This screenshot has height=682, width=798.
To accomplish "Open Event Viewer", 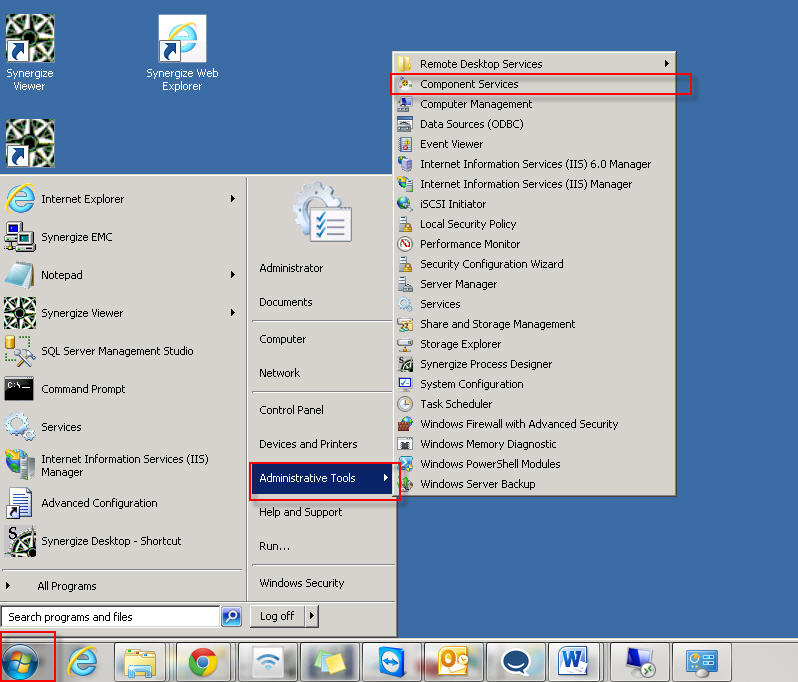I will point(534,144).
